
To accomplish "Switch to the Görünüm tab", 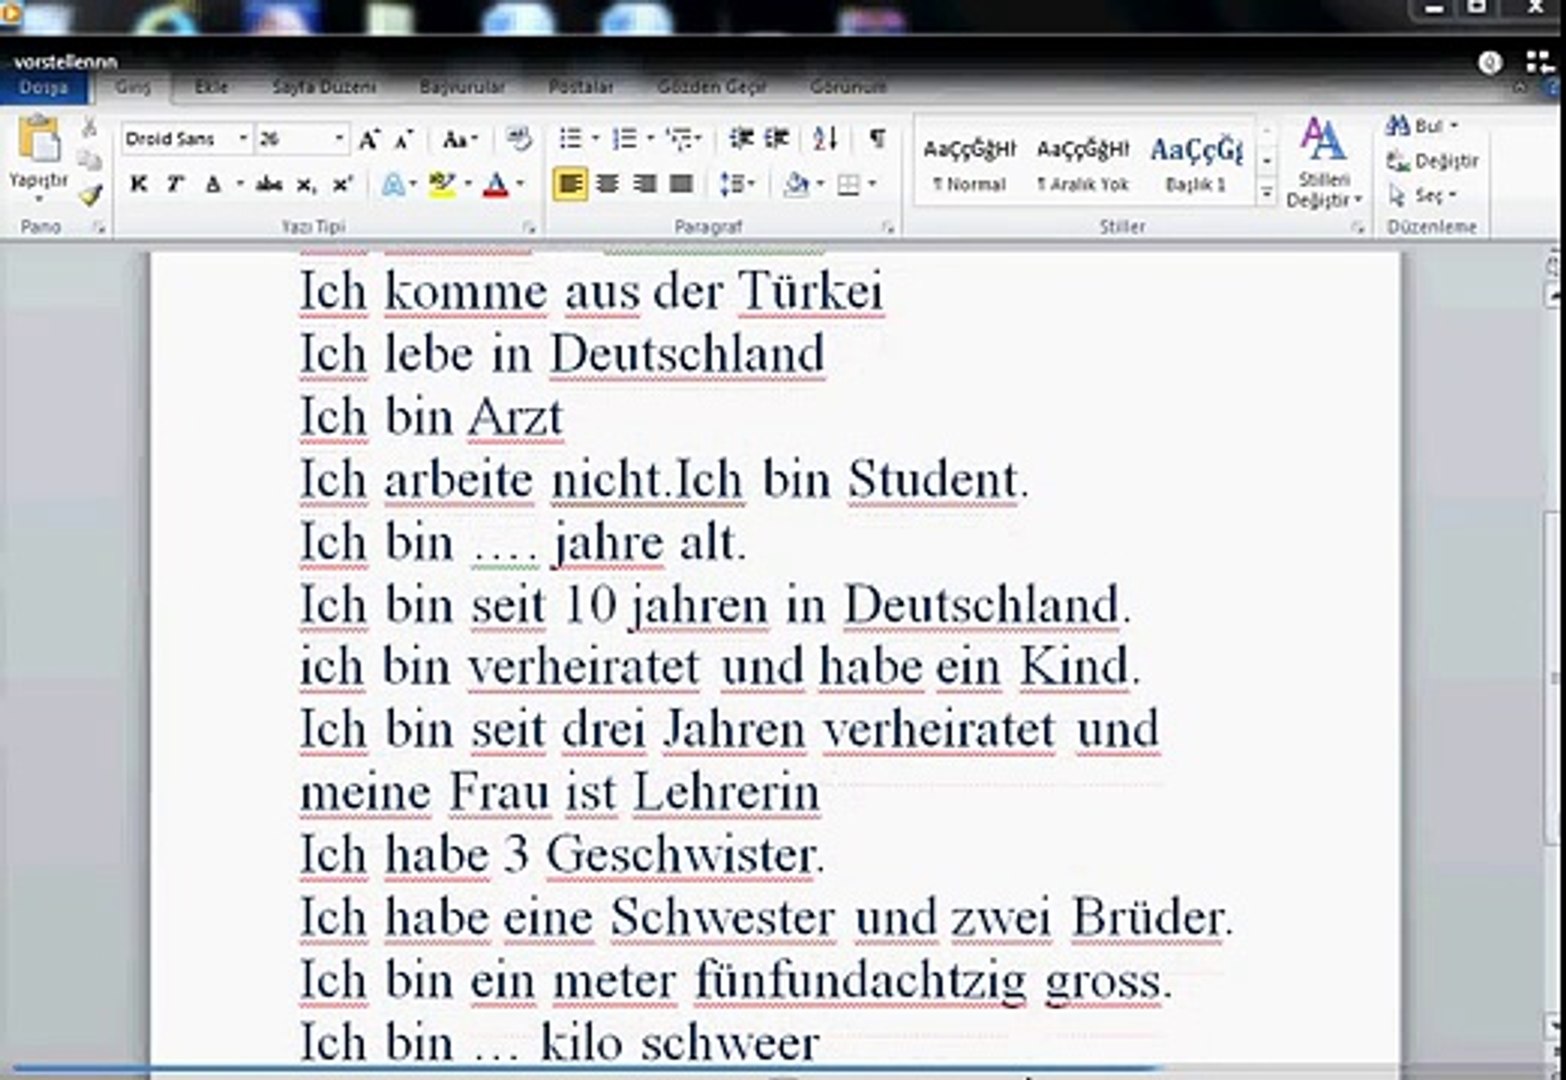I will (x=848, y=88).
